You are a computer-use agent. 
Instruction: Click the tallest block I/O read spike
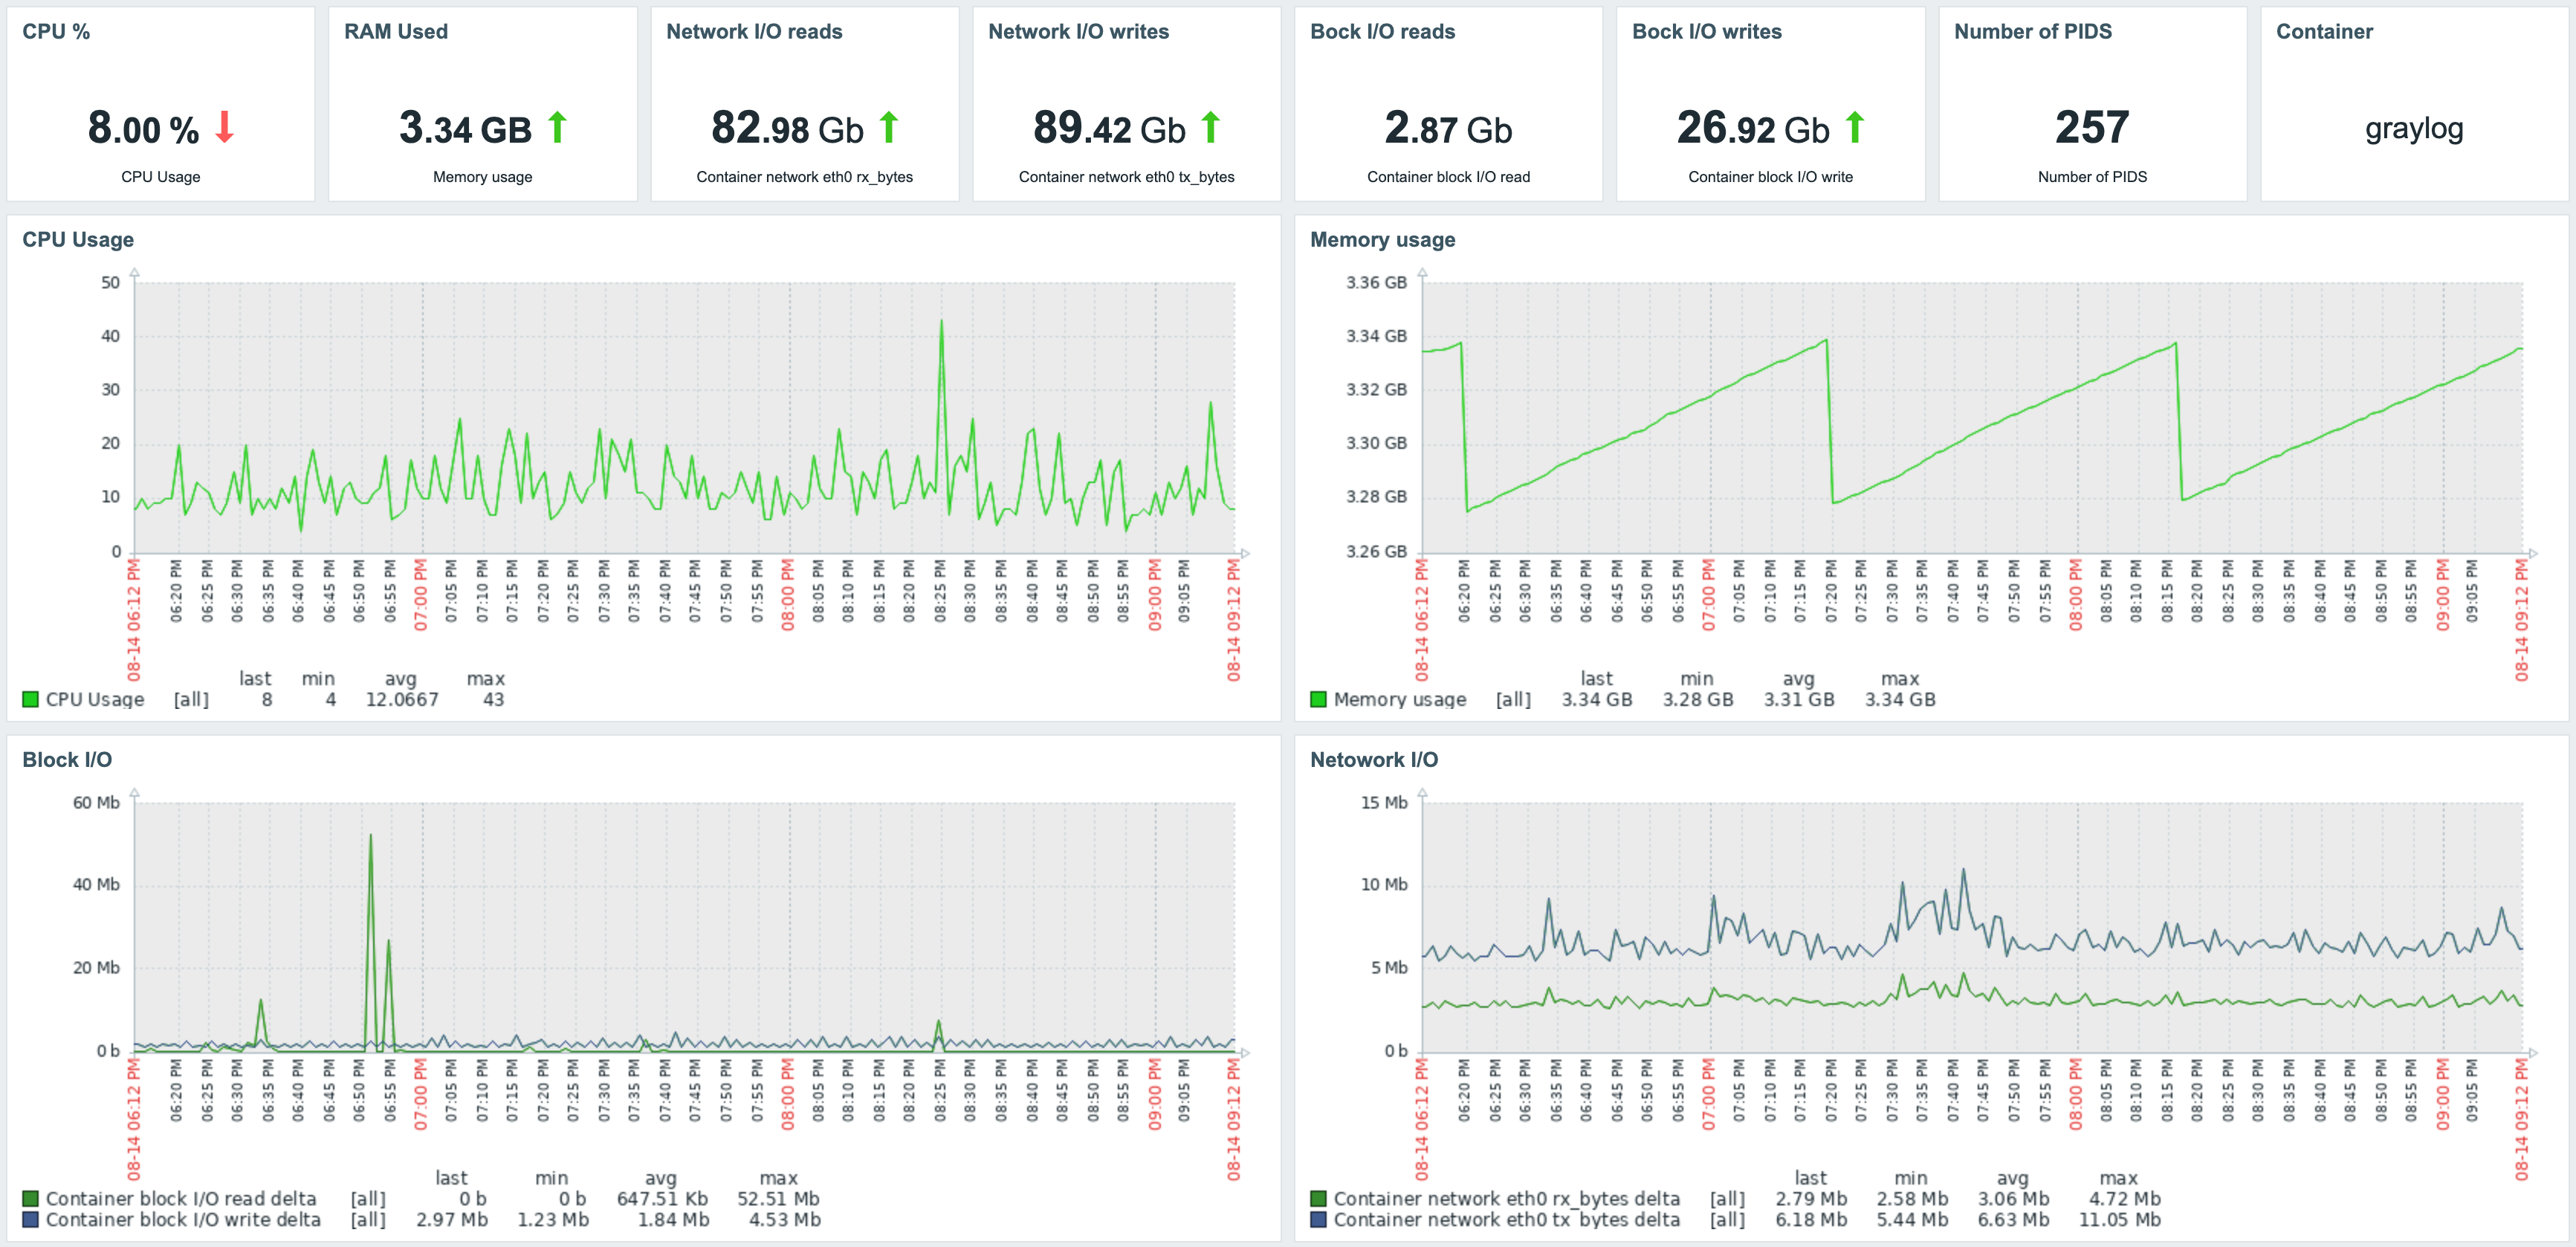(x=371, y=836)
